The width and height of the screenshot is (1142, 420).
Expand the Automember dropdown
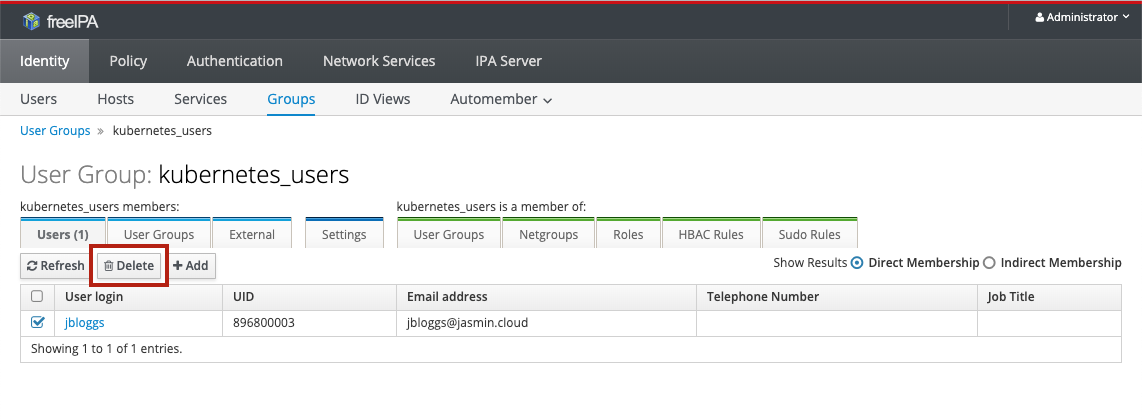(x=501, y=99)
